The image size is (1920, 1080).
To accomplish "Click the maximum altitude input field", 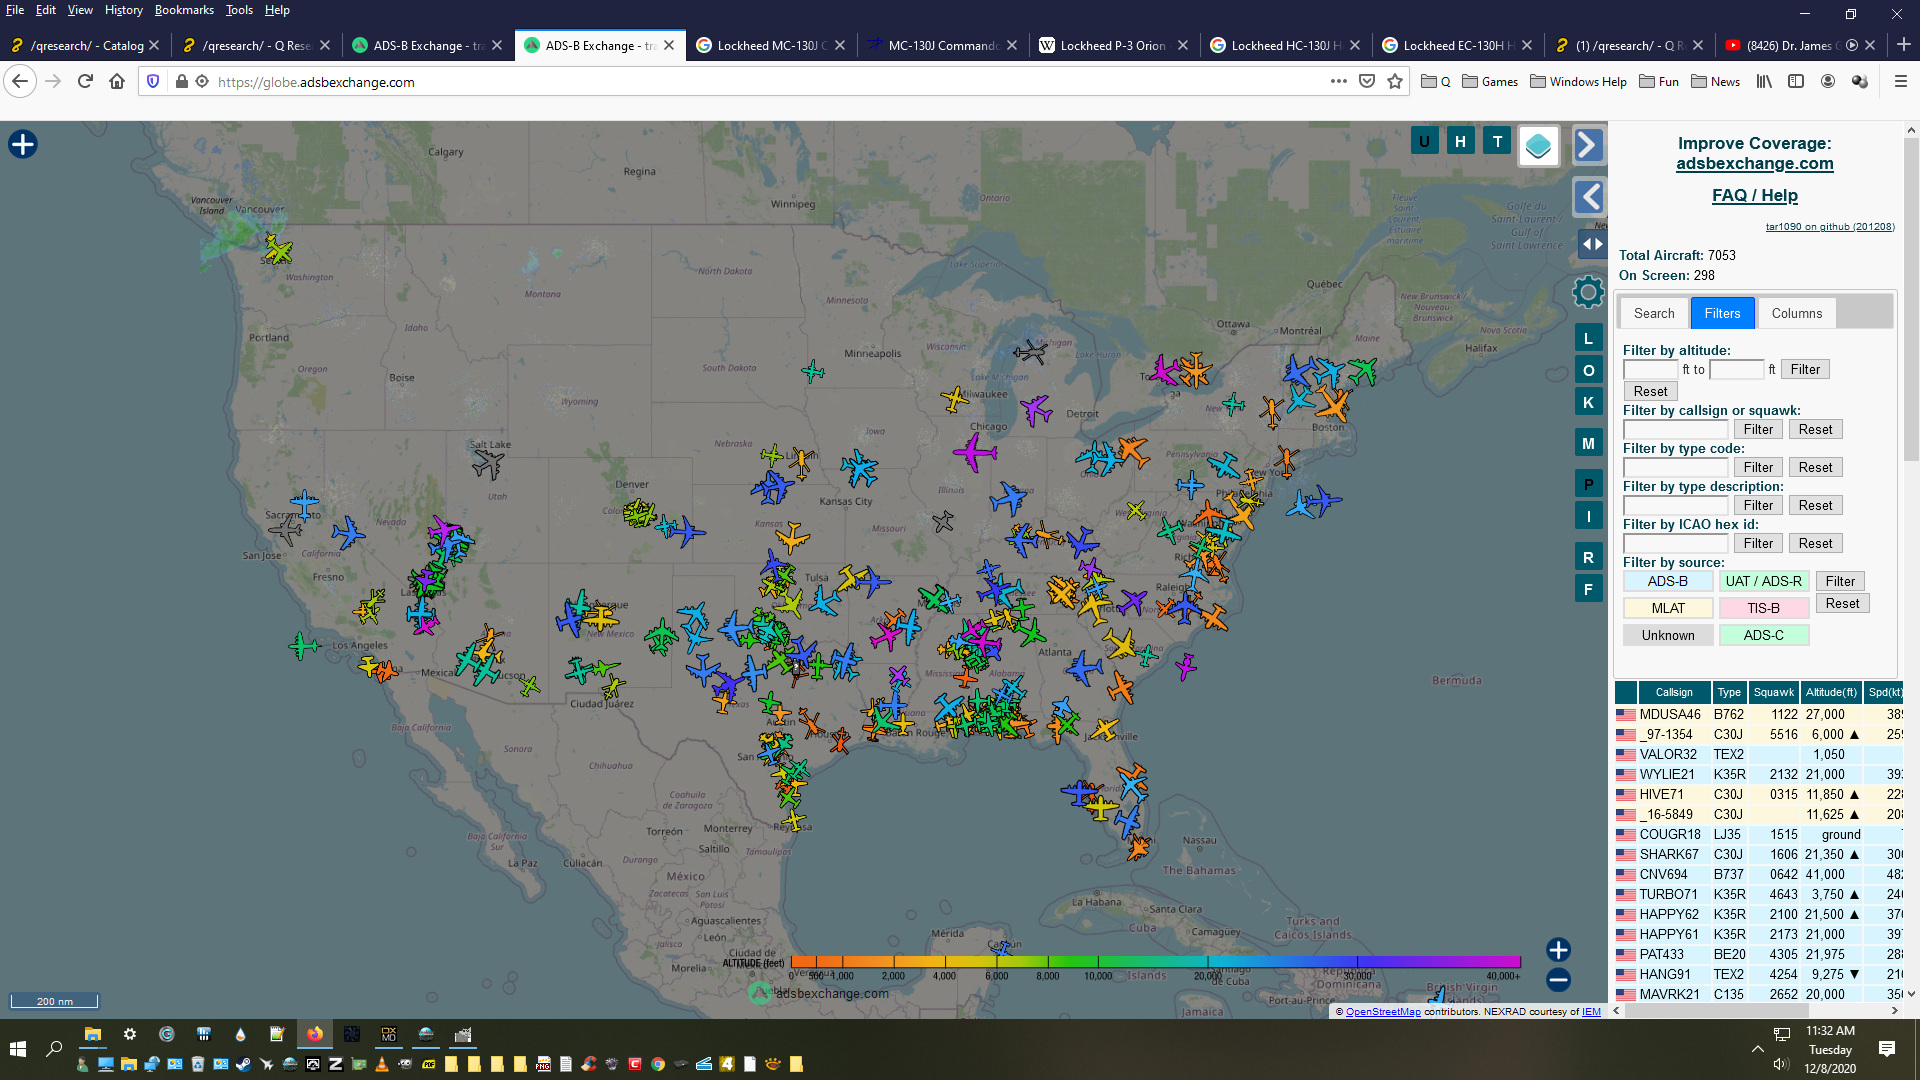I will click(1737, 370).
